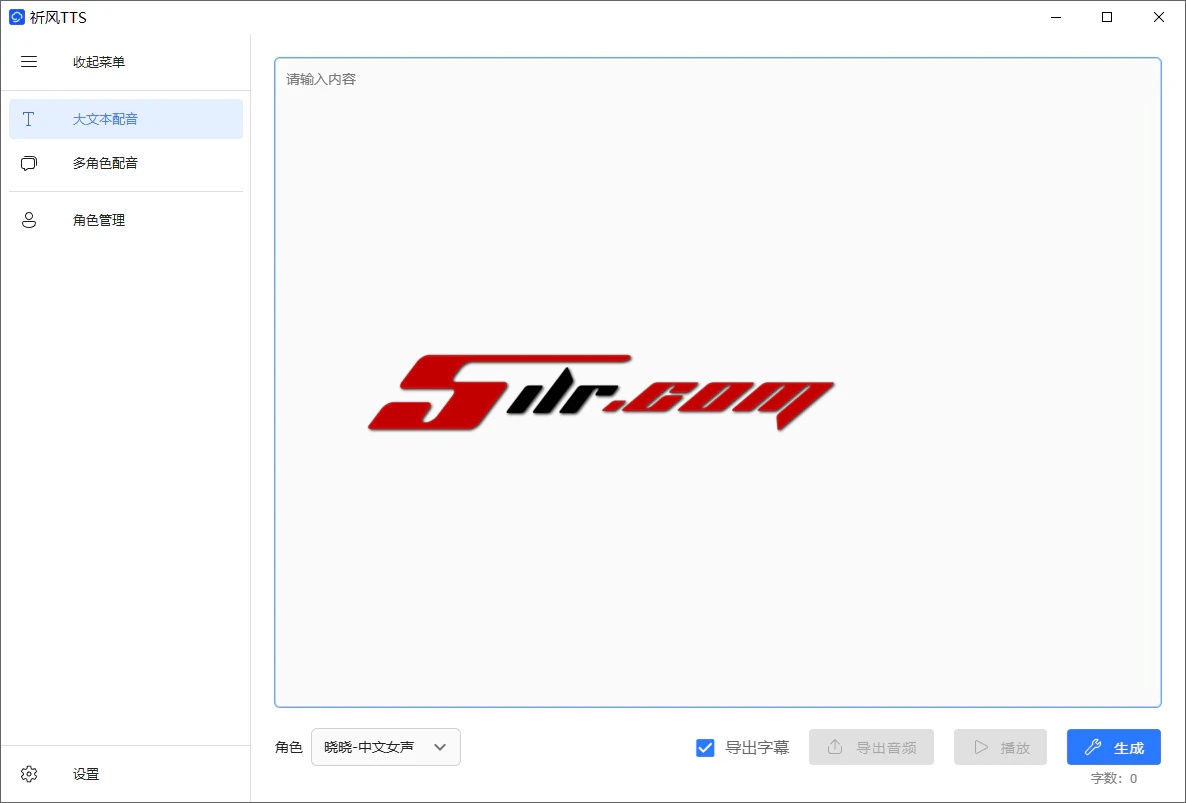Click the 大文本配音 T icon
The width and height of the screenshot is (1186, 803).
(x=29, y=119)
